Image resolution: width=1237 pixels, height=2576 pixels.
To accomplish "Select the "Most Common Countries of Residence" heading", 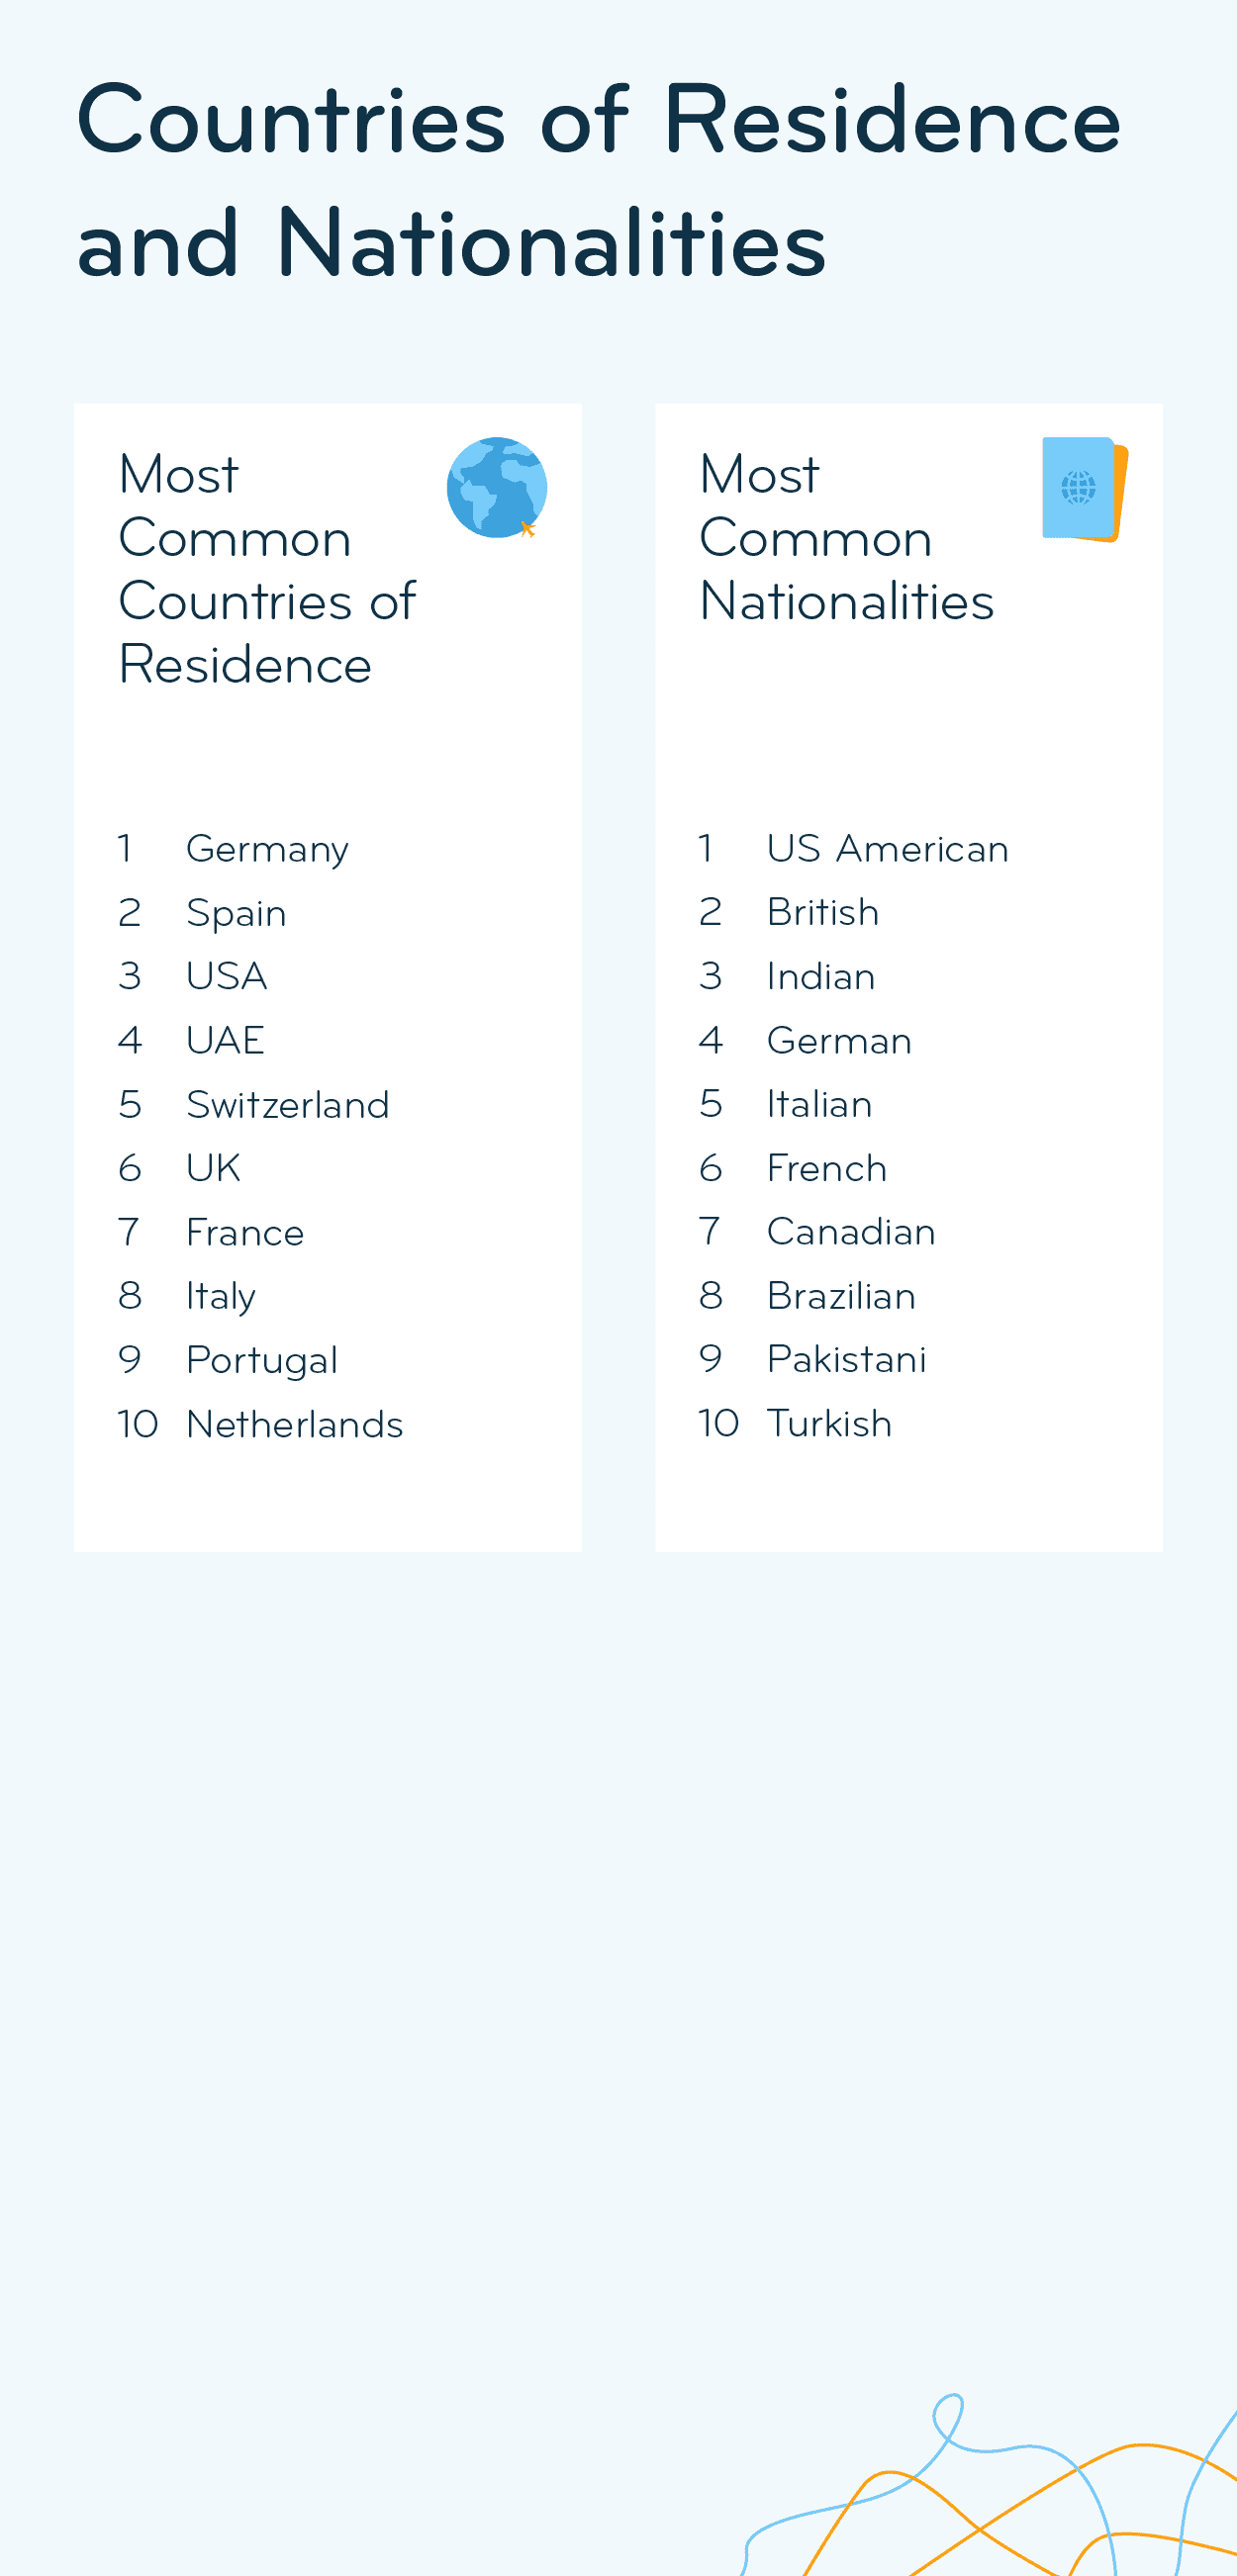I will (x=267, y=569).
